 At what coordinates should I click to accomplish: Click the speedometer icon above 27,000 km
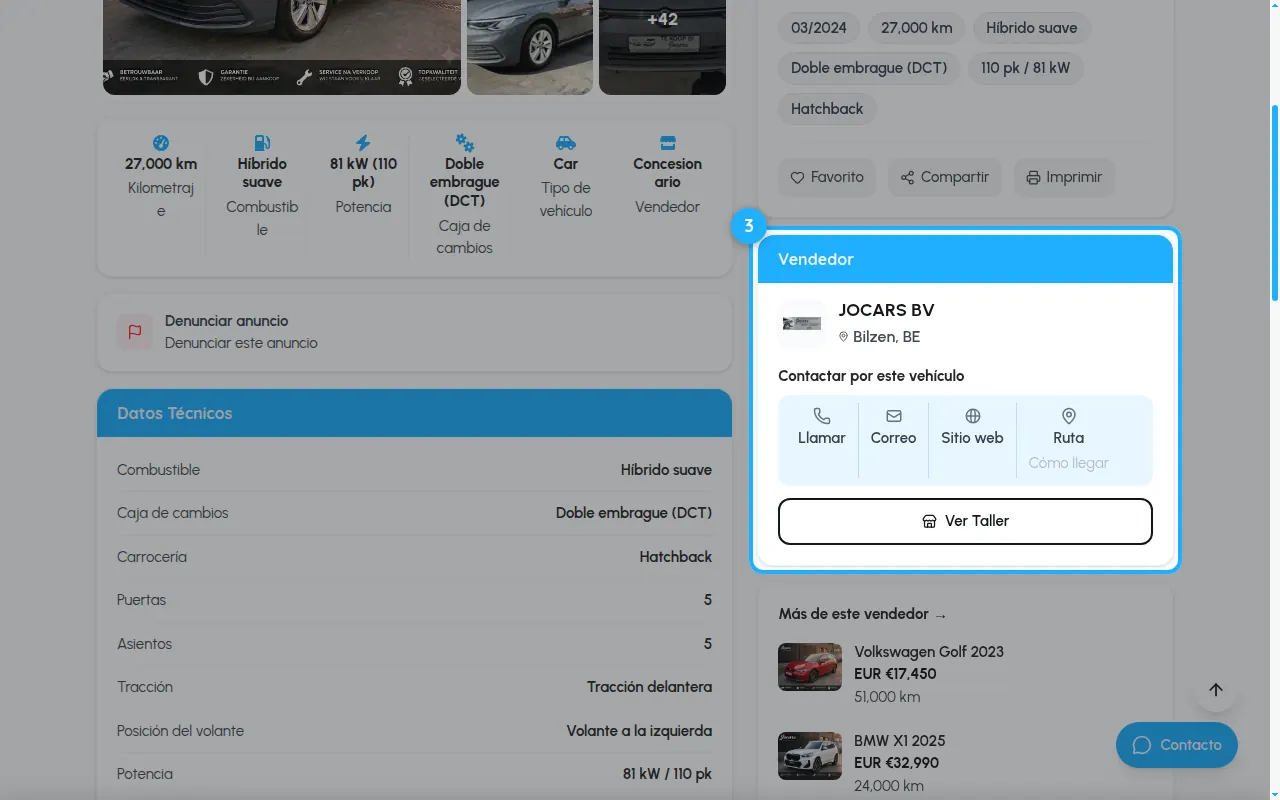tap(161, 143)
